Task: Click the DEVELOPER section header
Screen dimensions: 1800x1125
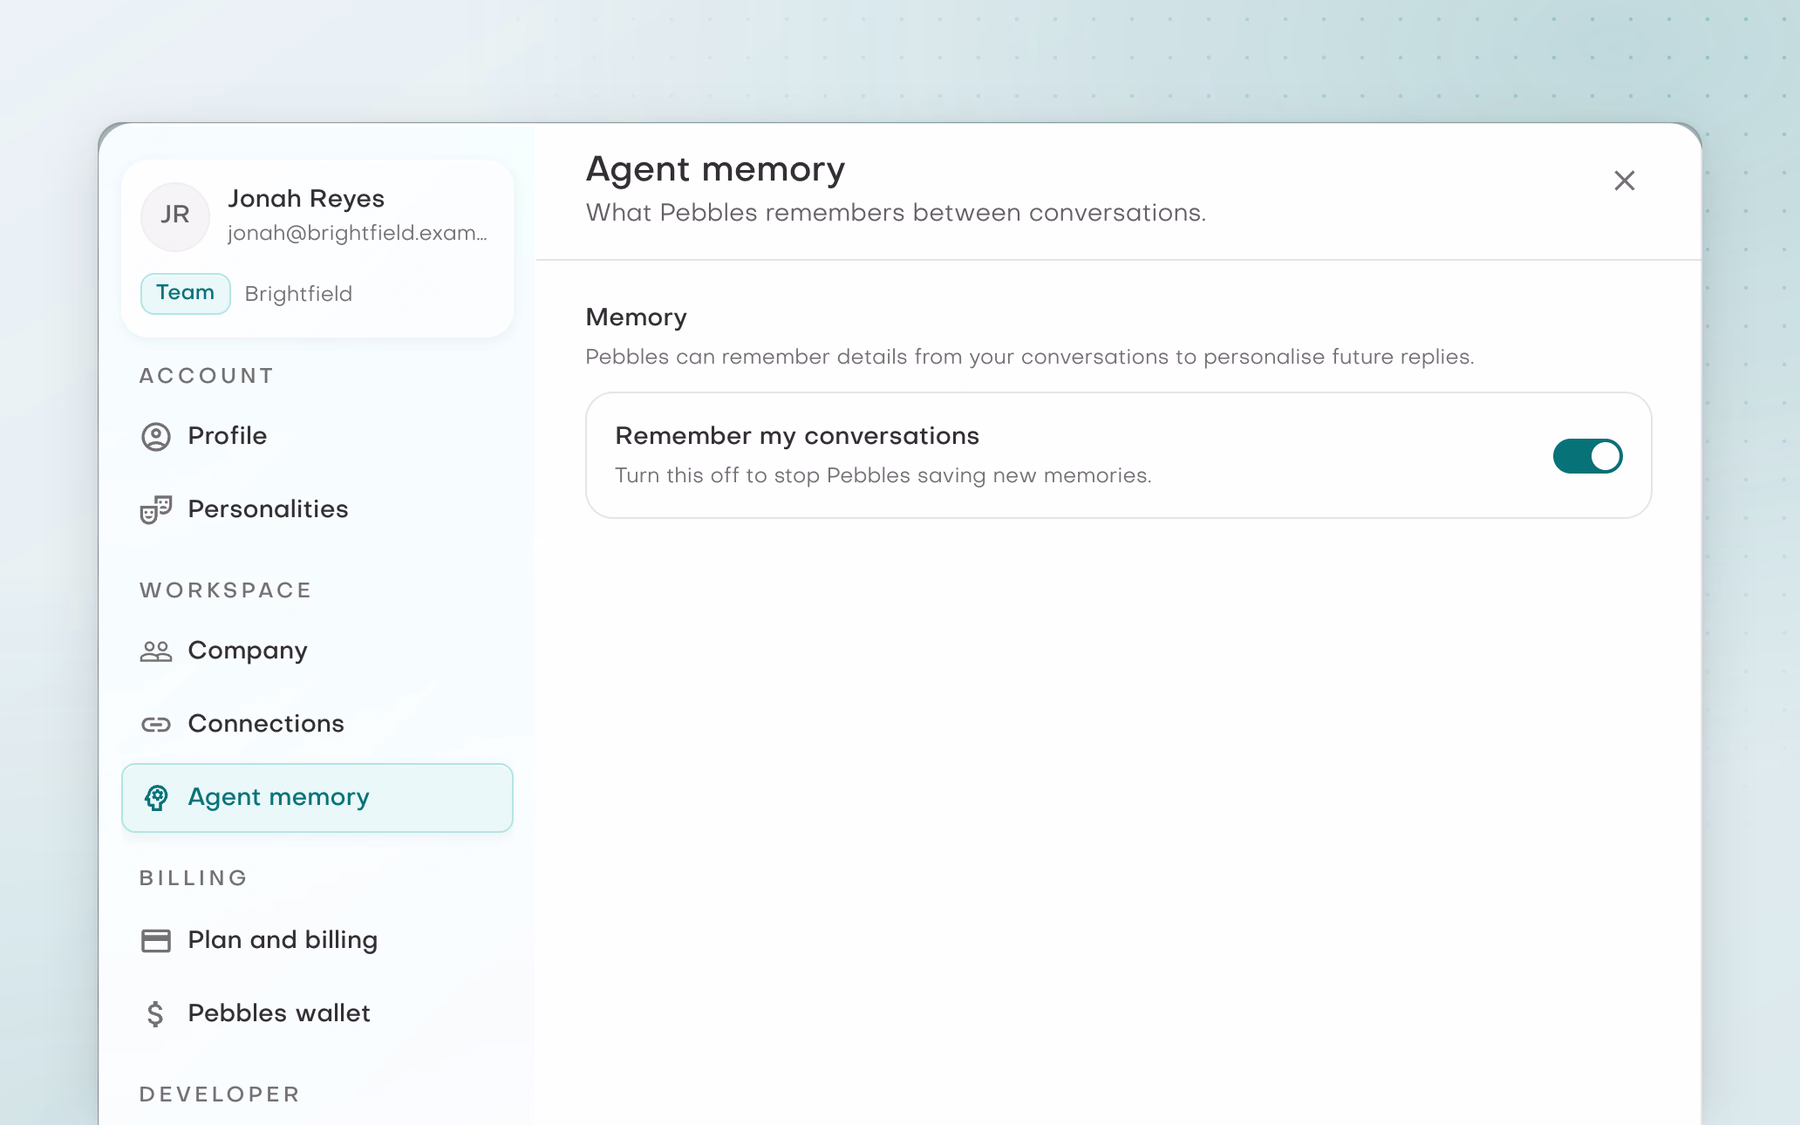Action: [x=220, y=1095]
